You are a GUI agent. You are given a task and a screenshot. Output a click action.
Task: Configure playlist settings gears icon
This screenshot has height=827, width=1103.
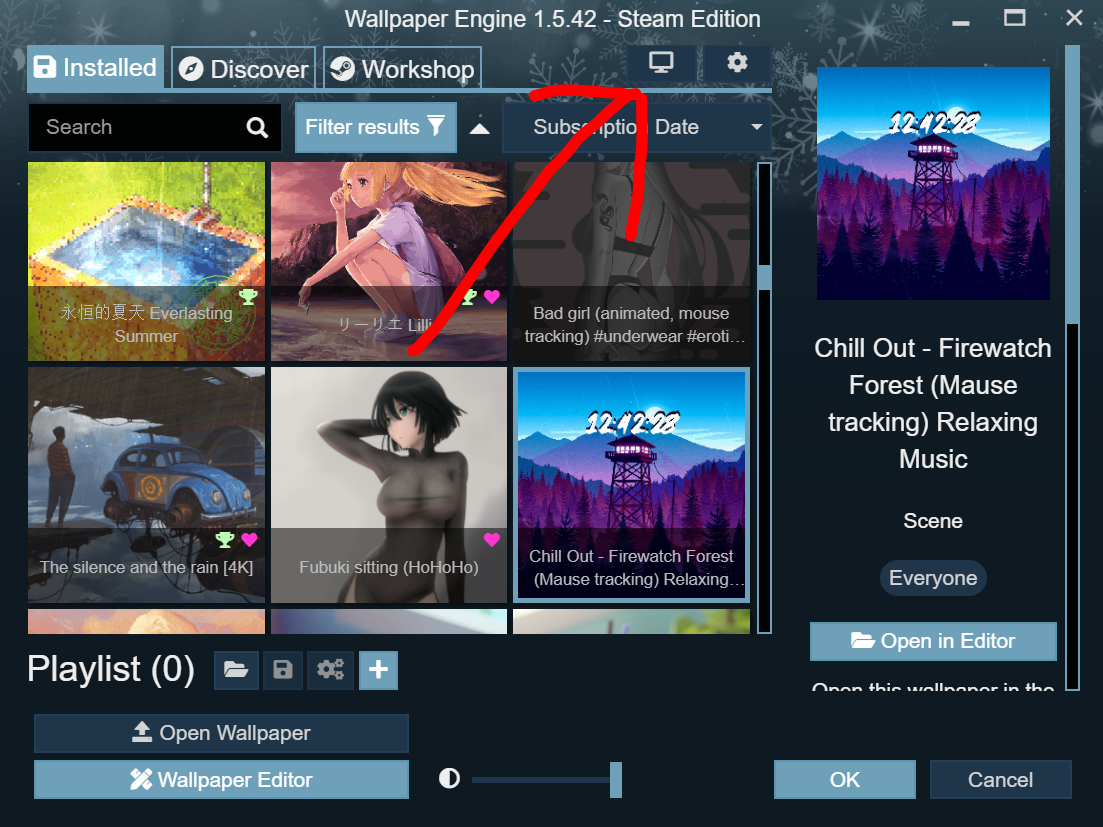coord(330,669)
